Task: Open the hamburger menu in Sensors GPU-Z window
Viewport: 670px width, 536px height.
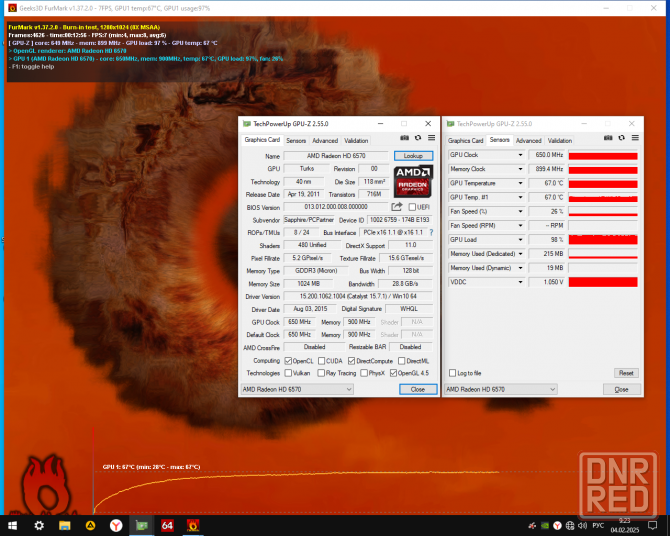Action: point(635,138)
